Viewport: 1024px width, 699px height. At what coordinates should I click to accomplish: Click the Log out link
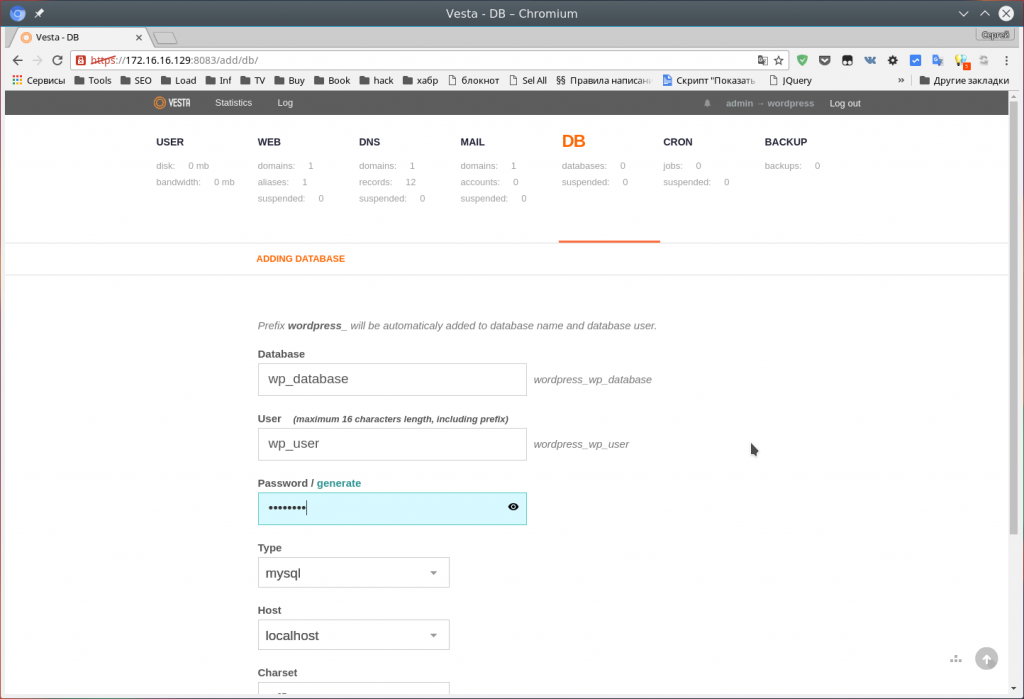(844, 103)
